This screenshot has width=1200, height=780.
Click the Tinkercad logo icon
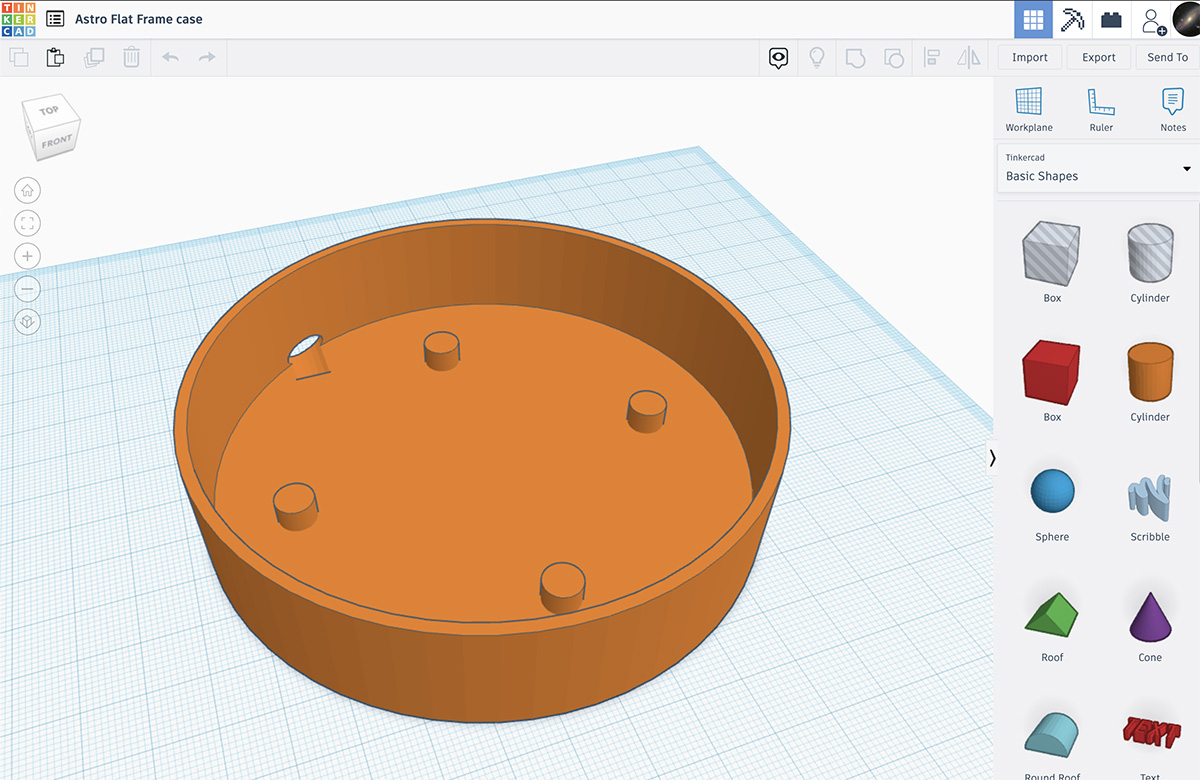point(18,19)
